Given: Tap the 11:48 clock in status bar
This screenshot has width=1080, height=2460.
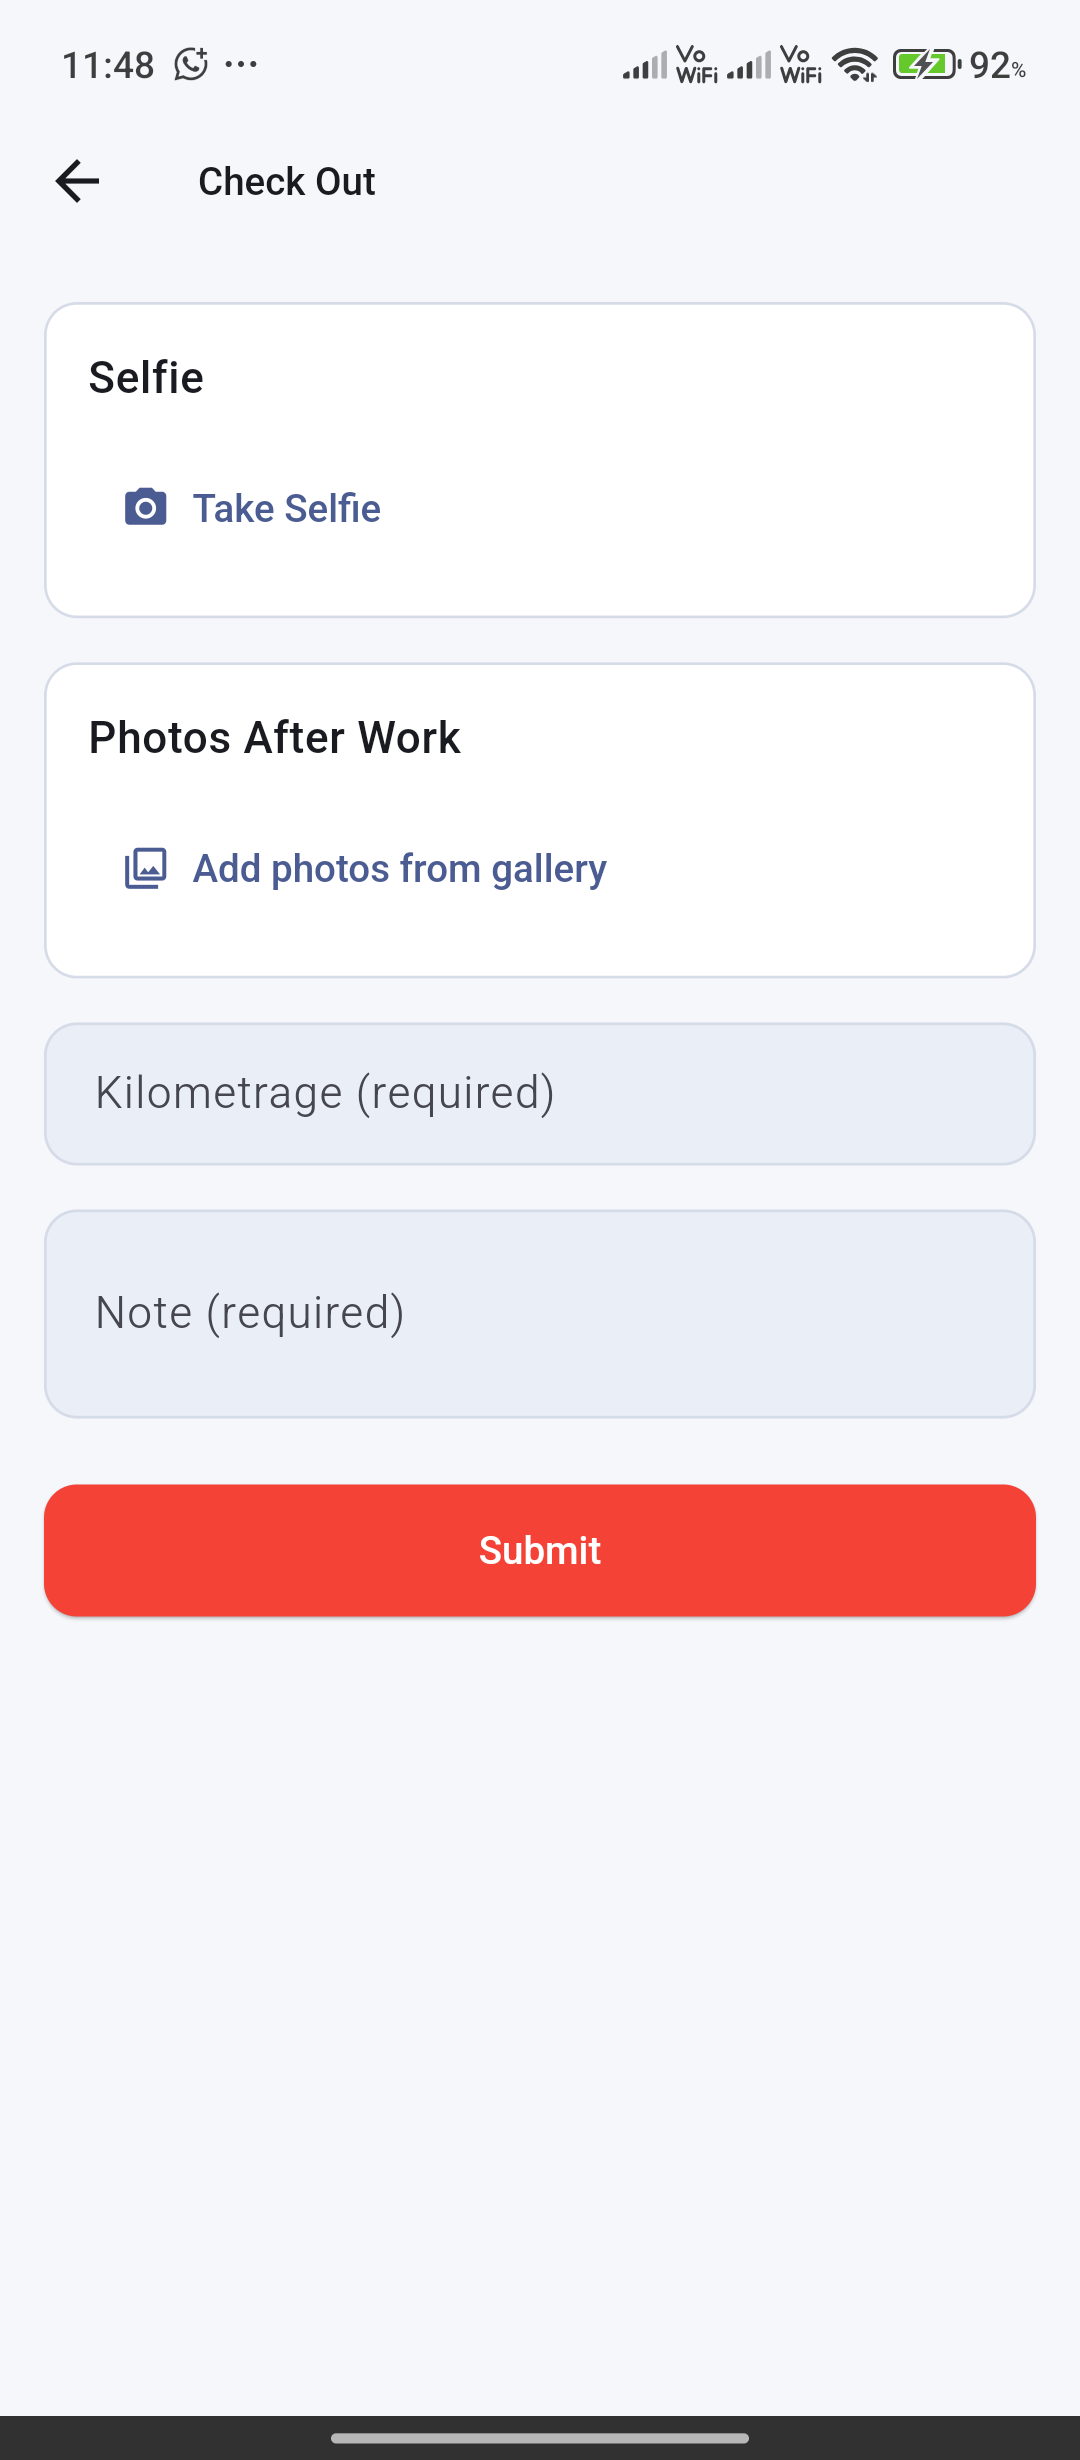Looking at the screenshot, I should pyautogui.click(x=108, y=66).
